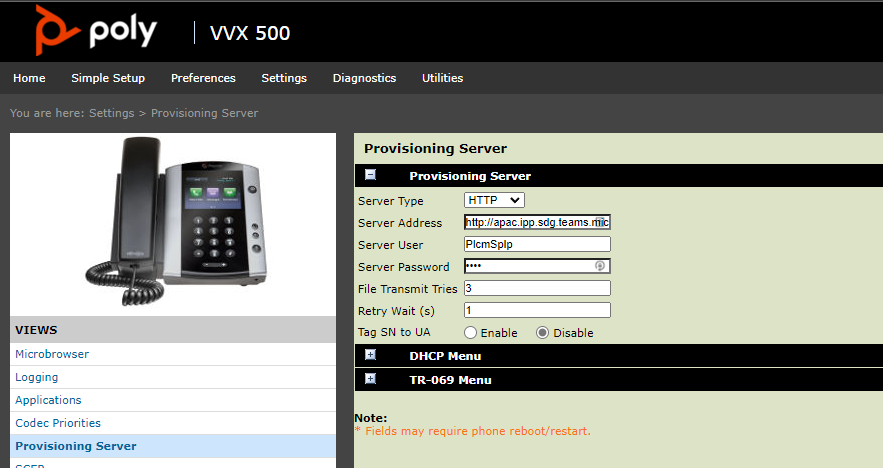Select the Provisioning Server view link
Image resolution: width=883 pixels, height=468 pixels.
75,446
